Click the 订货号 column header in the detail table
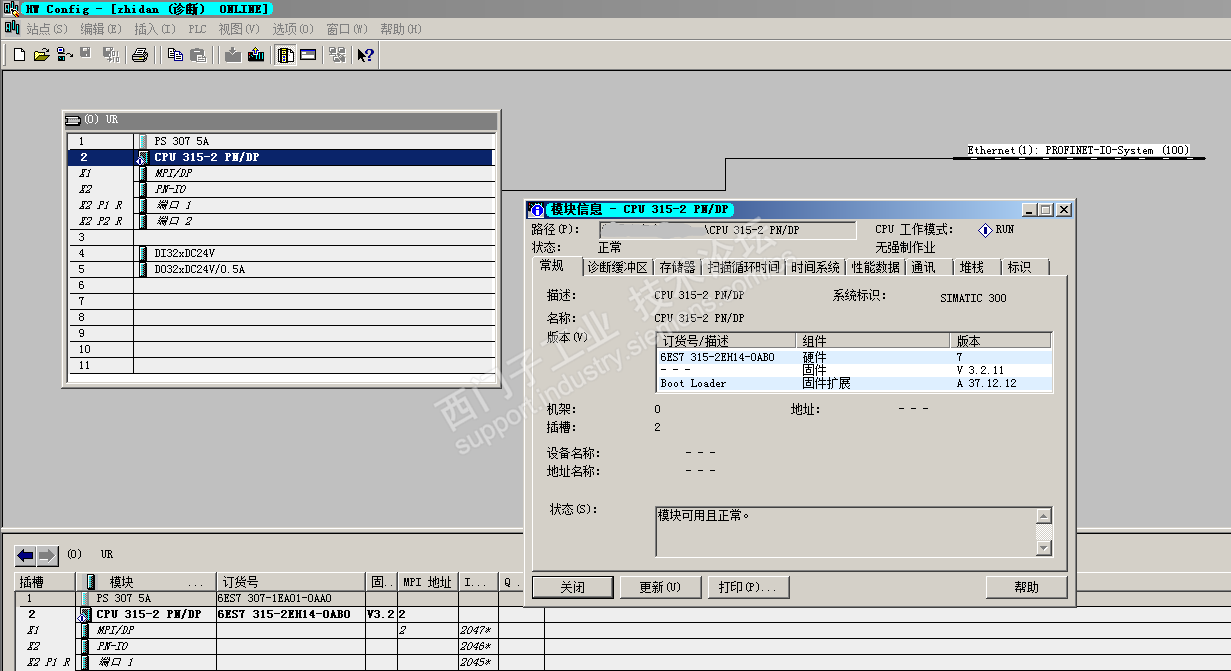1231x671 pixels. click(x=291, y=582)
